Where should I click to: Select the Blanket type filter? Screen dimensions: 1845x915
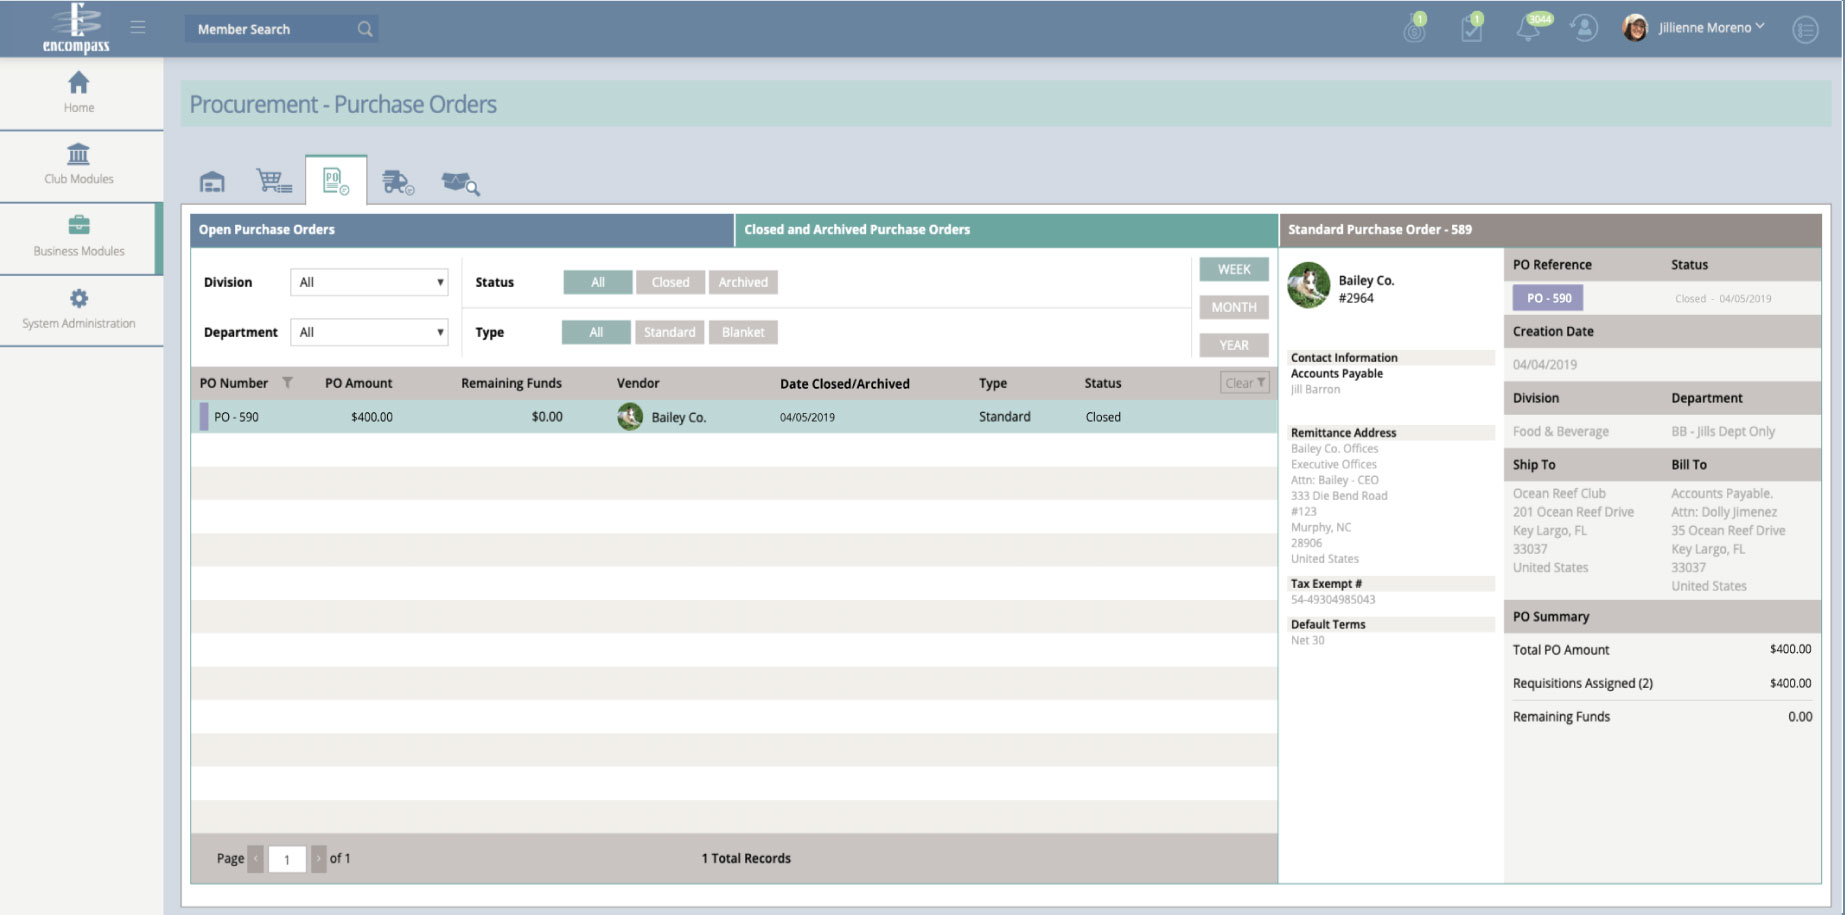743,332
